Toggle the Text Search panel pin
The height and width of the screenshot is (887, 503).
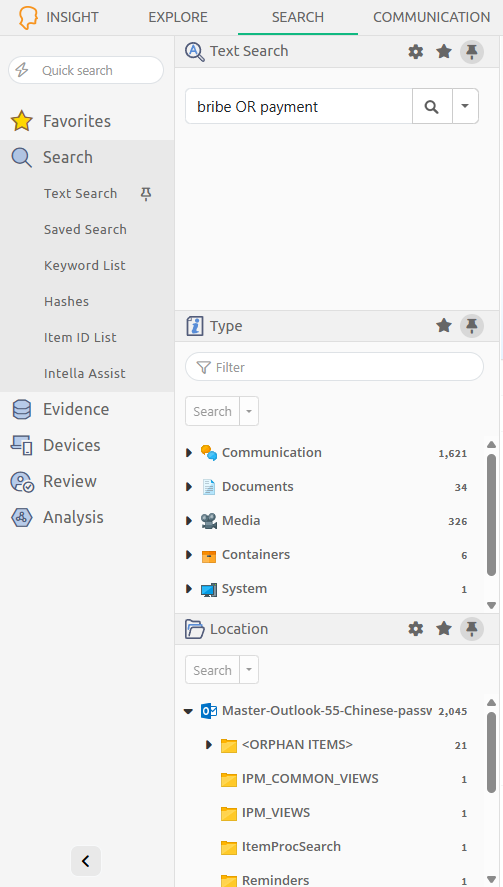coord(472,52)
